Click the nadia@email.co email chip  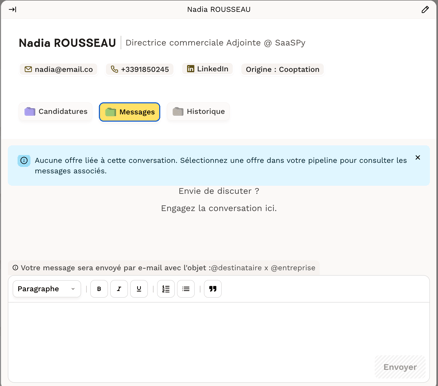pyautogui.click(x=58, y=69)
